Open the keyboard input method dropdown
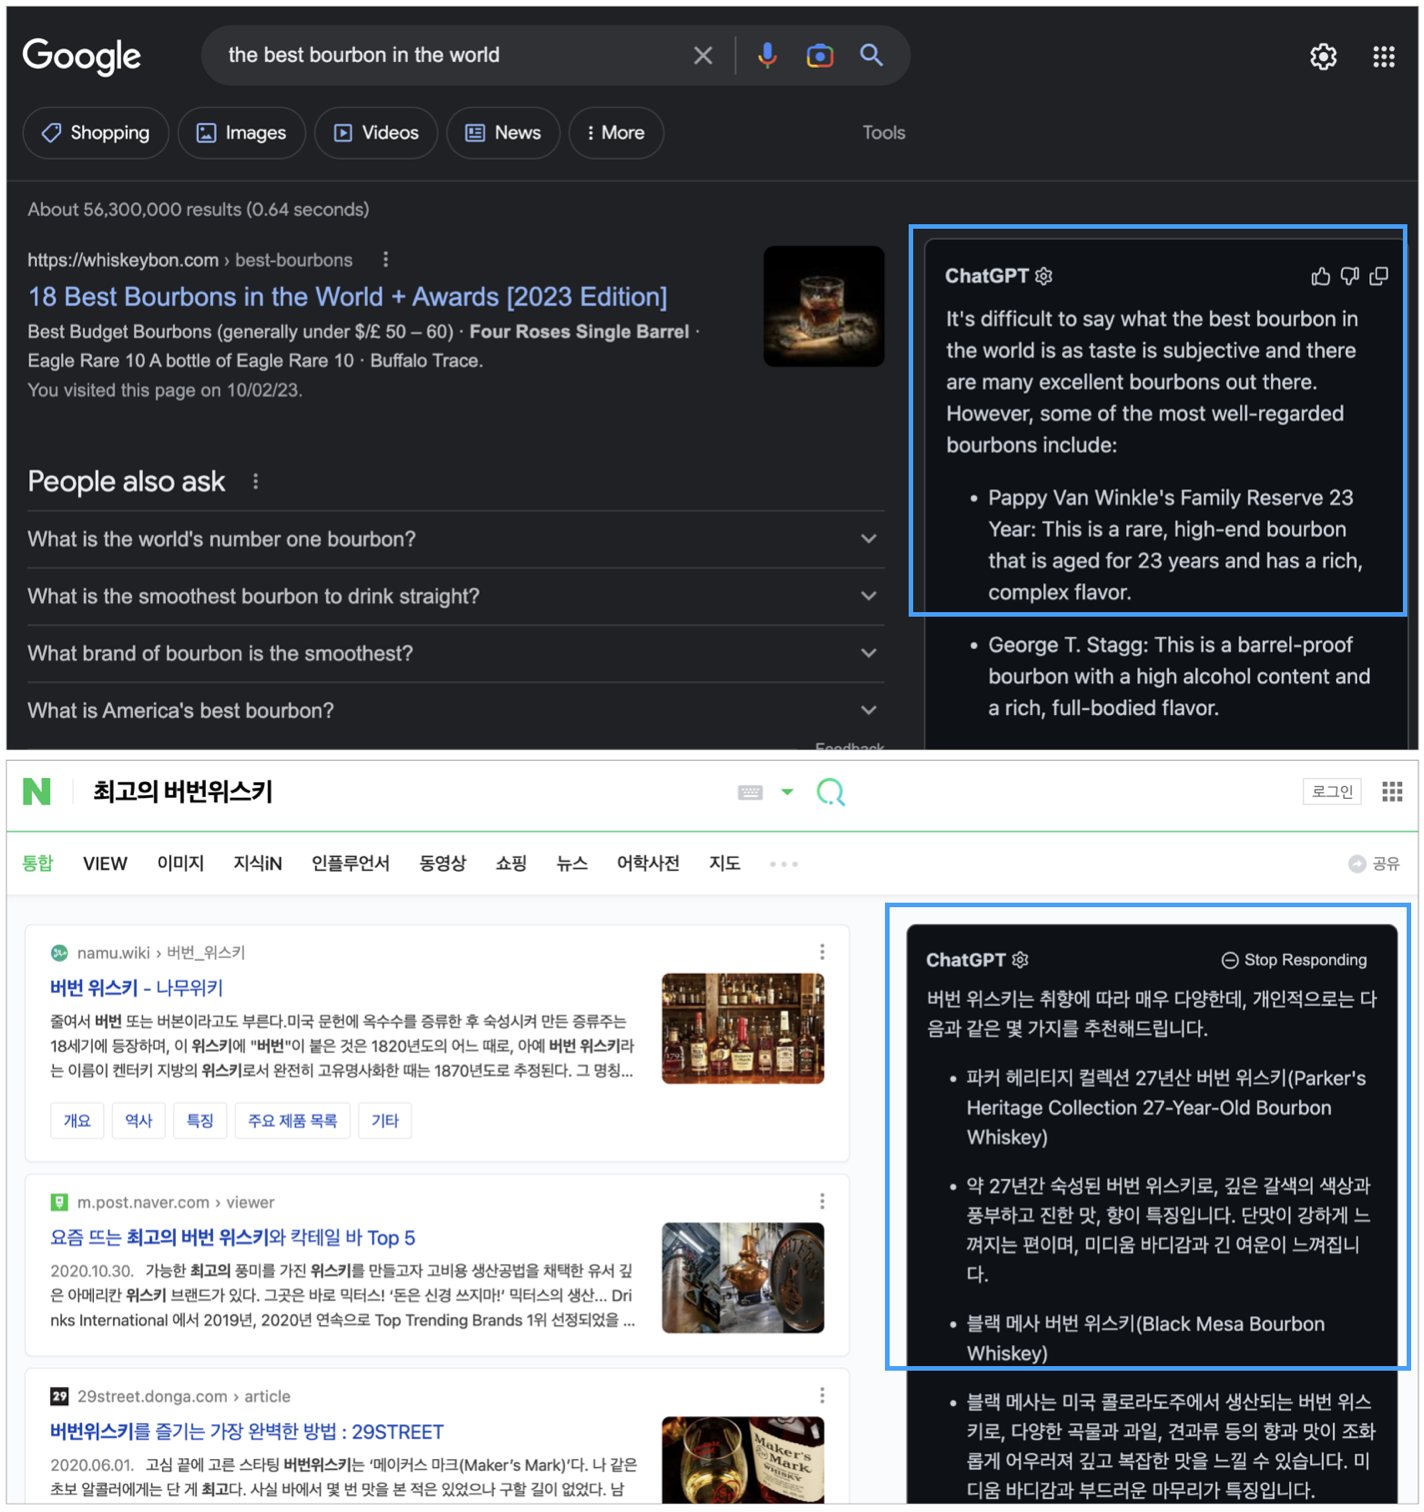Image resolution: width=1424 pixels, height=1512 pixels. coord(787,791)
